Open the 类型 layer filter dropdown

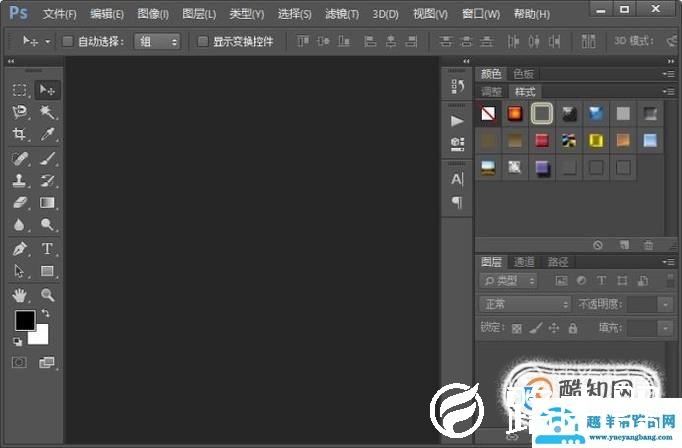(508, 281)
